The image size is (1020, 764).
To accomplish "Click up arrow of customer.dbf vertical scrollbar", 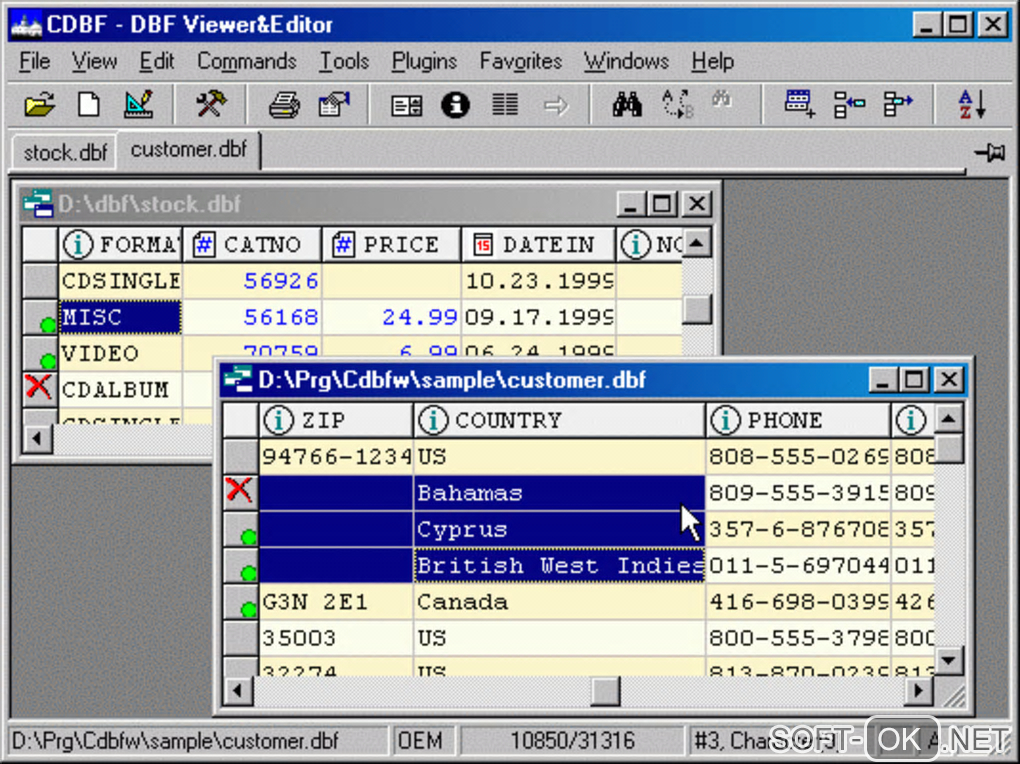I will coord(948,418).
